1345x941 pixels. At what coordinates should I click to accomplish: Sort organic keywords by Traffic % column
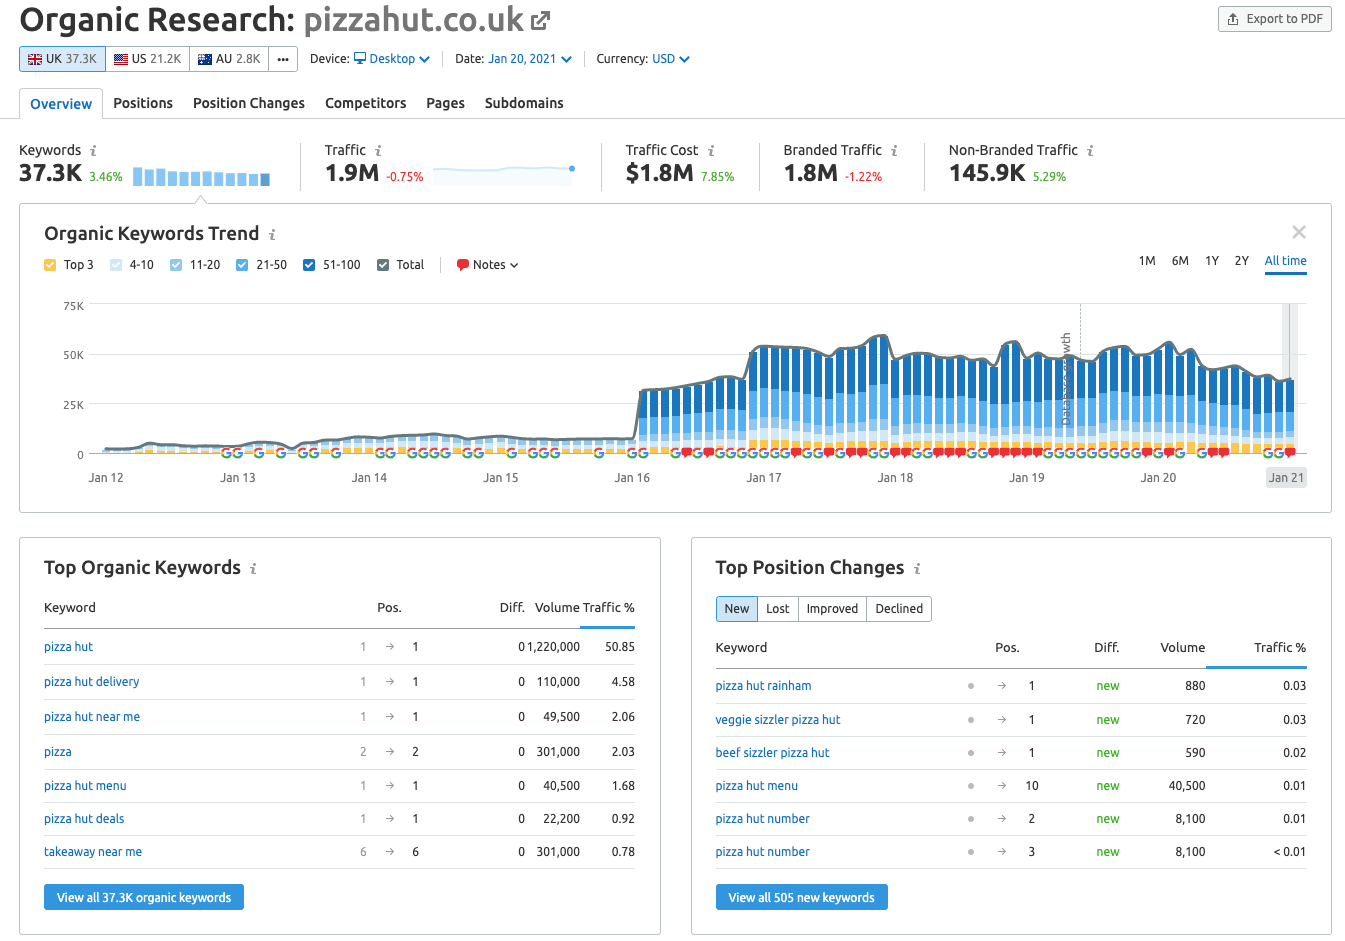(x=609, y=608)
